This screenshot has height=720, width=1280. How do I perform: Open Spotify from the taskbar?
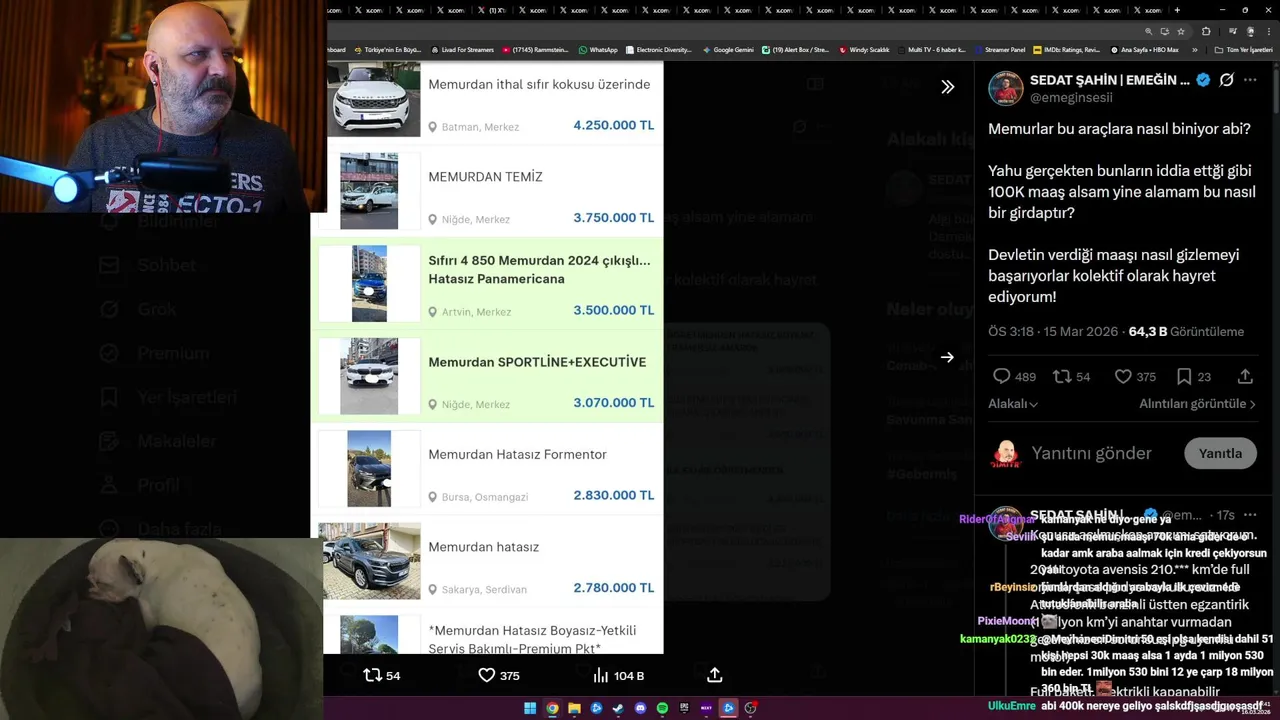pos(662,708)
